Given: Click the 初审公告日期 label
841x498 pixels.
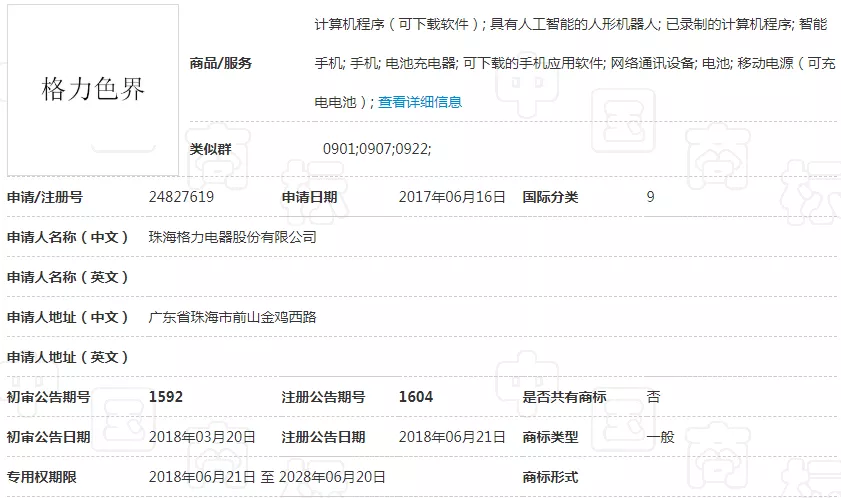Looking at the screenshot, I should (x=48, y=437).
